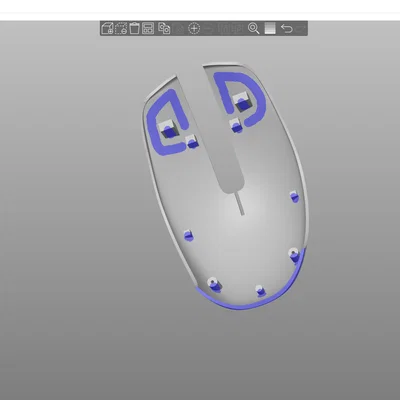400x400 pixels.
Task: Click the dashed circle plus icon
Action: [x=194, y=28]
